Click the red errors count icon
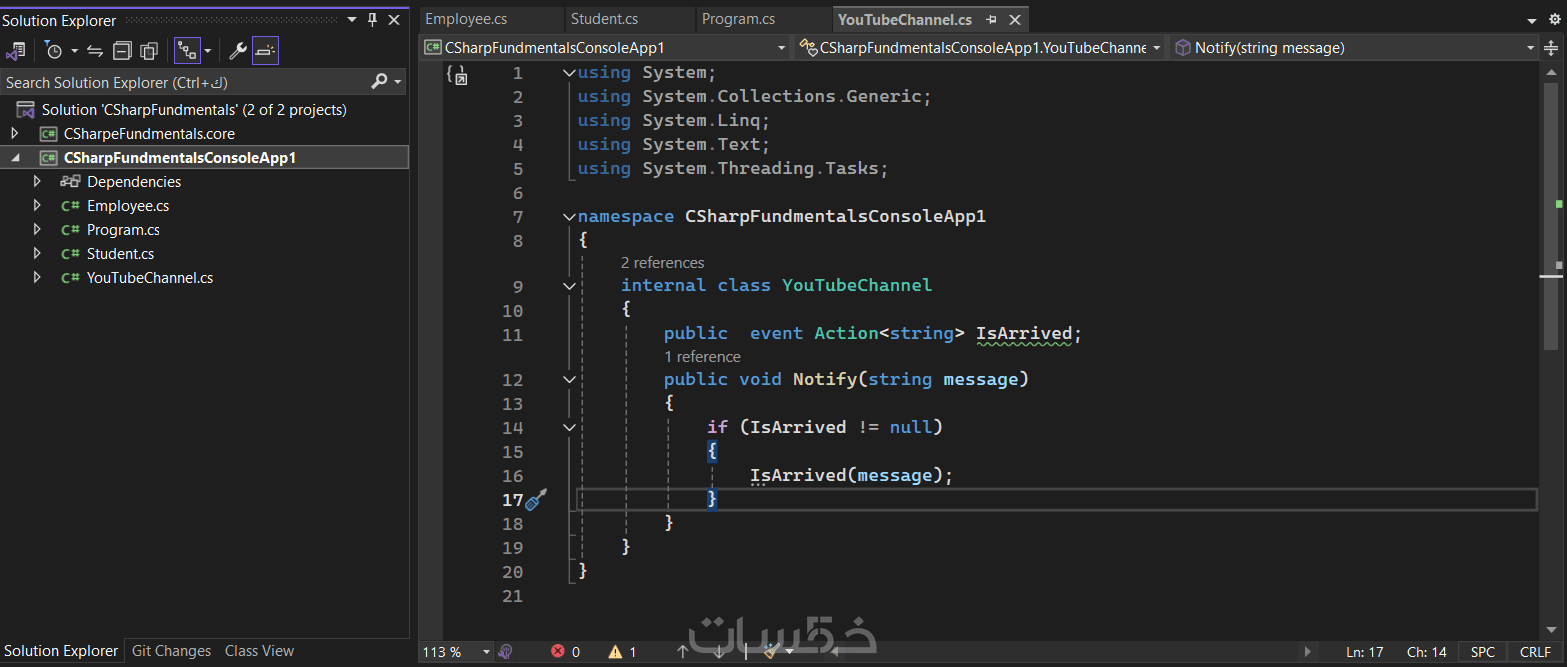The image size is (1567, 667). pyautogui.click(x=558, y=652)
